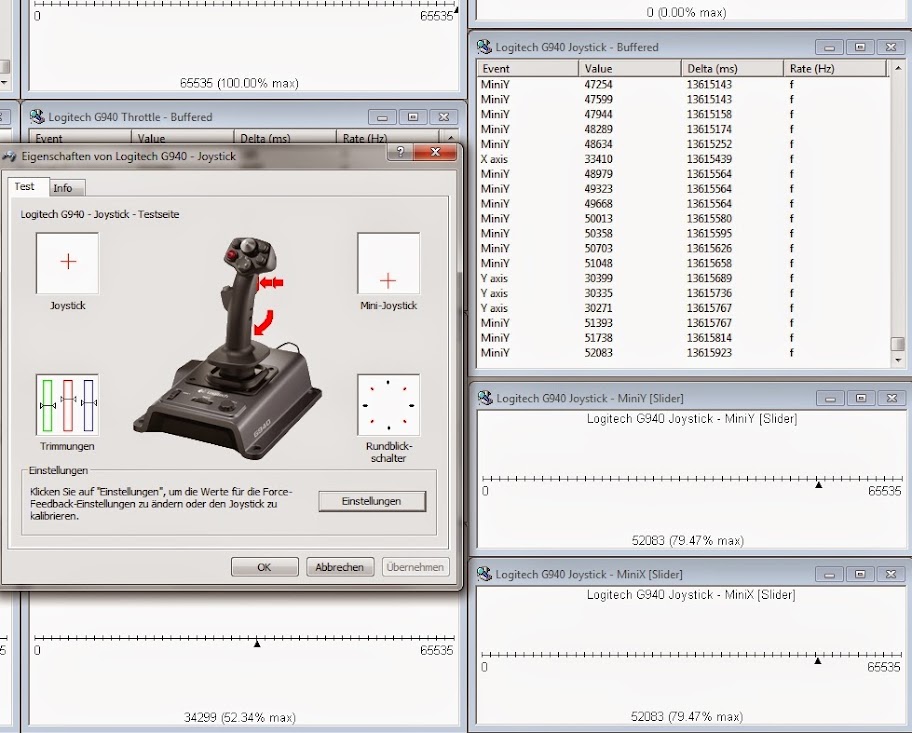Minimize the MiniX Slider window
Viewport: 912px width, 733px height.
[x=830, y=574]
